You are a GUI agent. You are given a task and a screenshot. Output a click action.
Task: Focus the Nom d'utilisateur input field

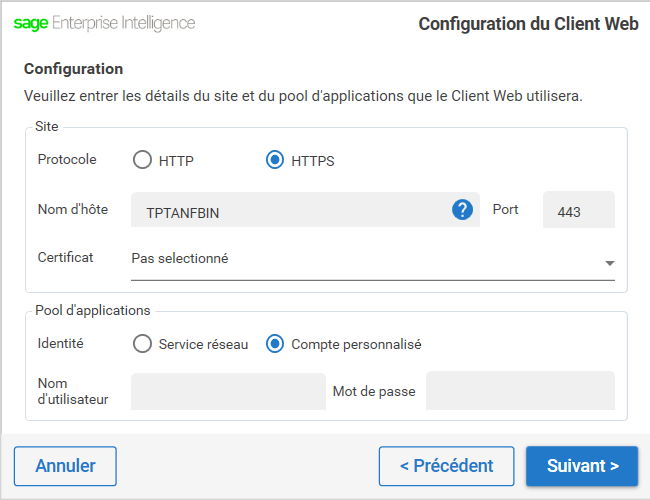228,391
